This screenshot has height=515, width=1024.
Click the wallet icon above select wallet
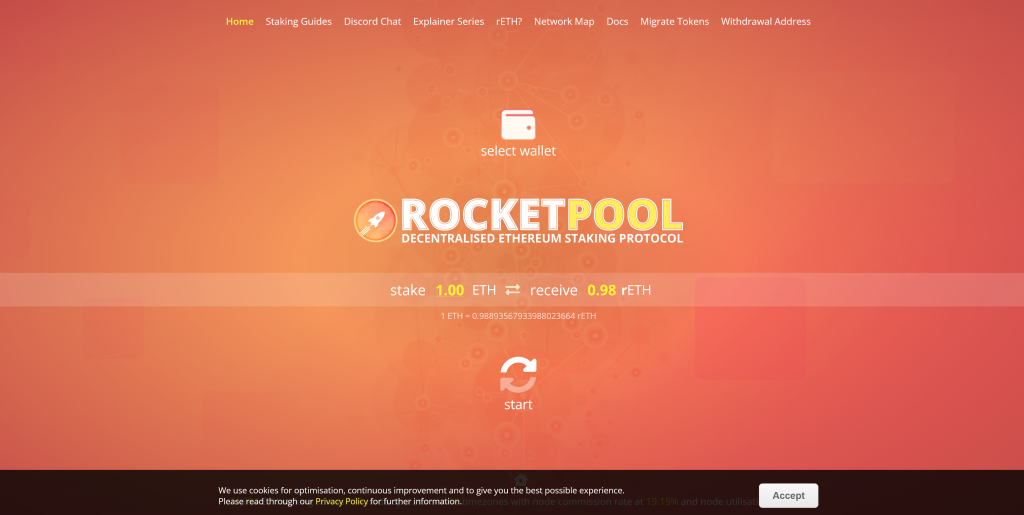pos(518,125)
